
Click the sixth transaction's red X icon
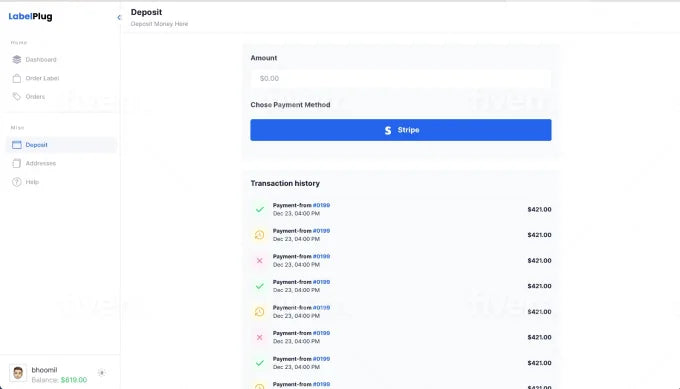point(259,337)
